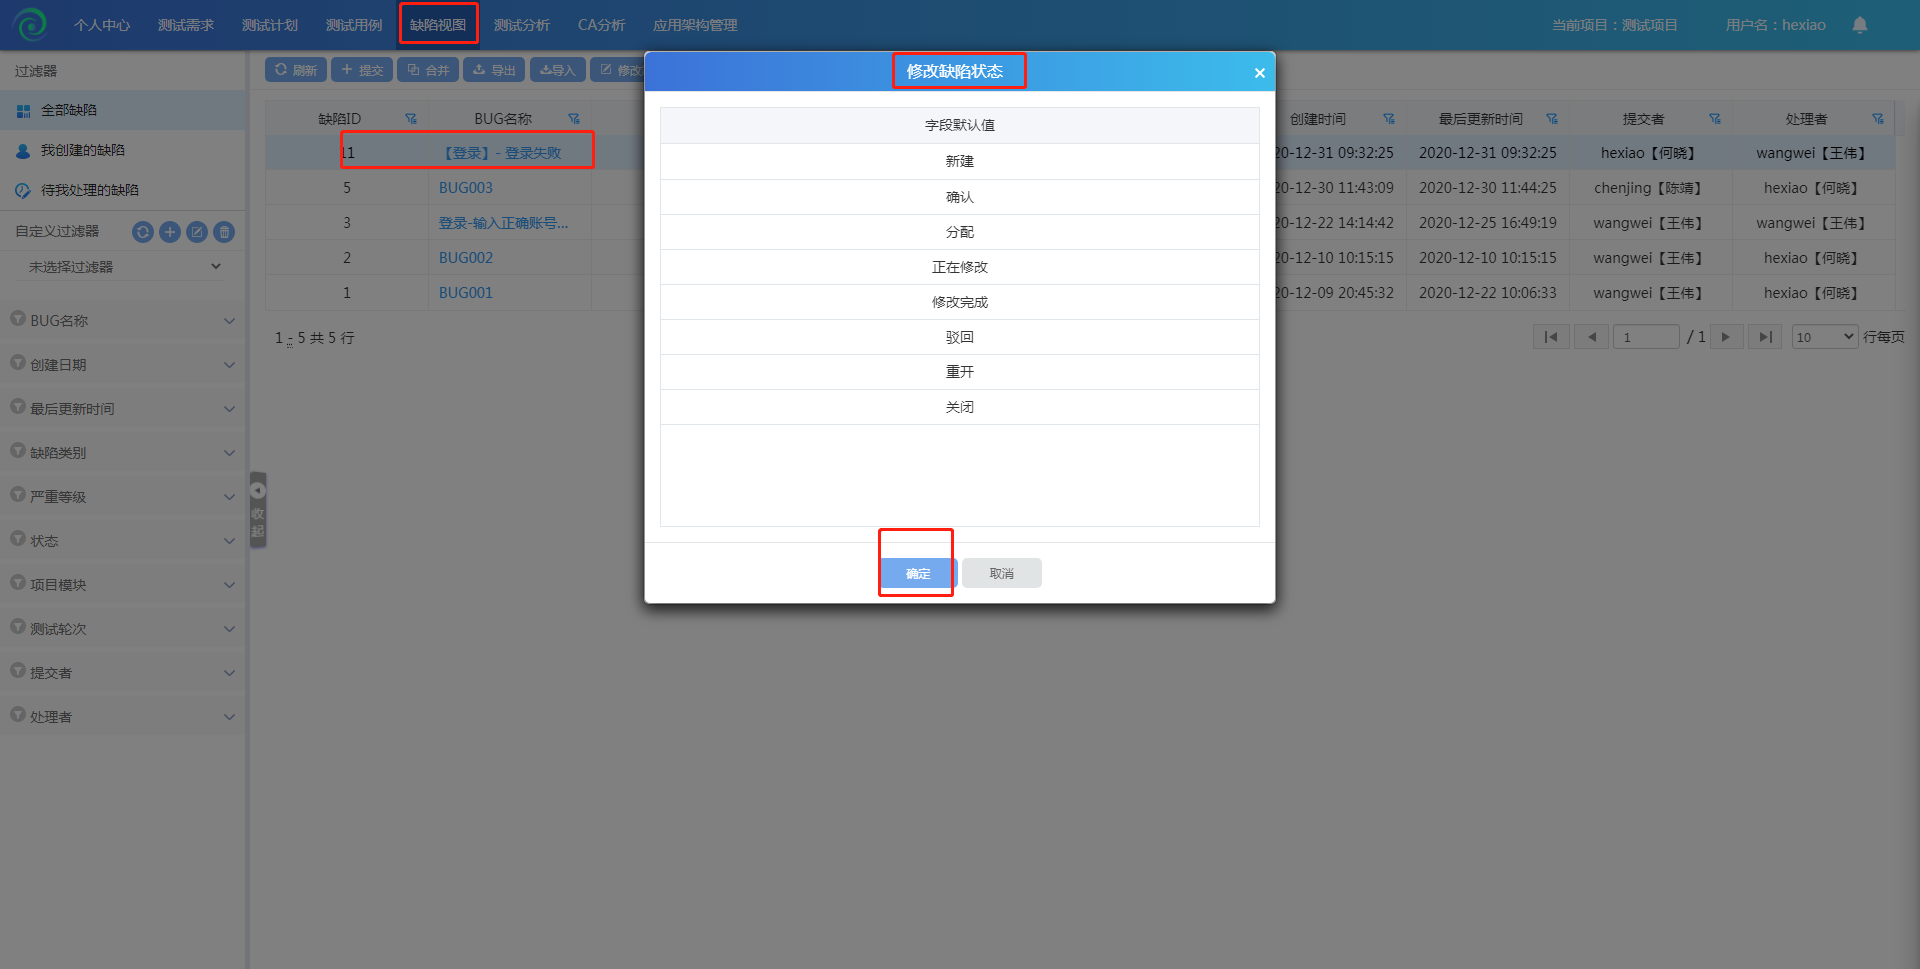Add a new custom filter with plus icon
This screenshot has height=969, width=1920.
pos(170,232)
